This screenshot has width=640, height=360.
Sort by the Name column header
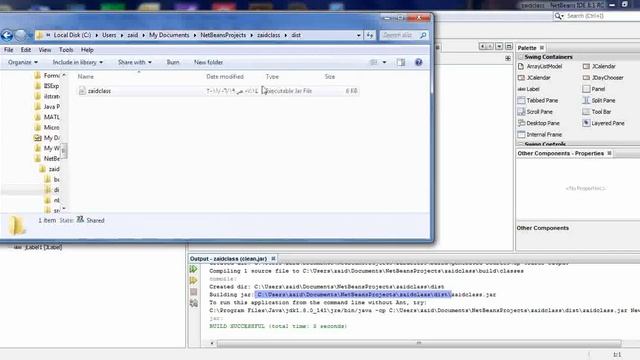(86, 77)
